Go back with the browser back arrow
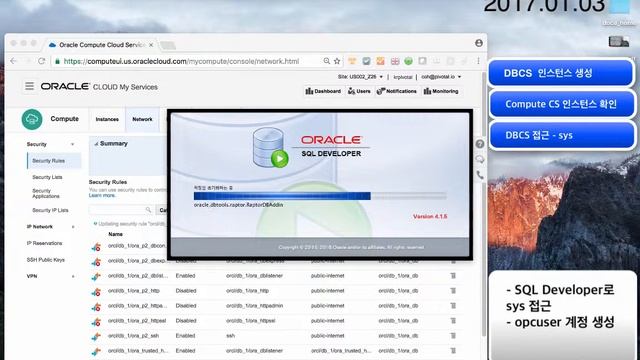 (13, 61)
